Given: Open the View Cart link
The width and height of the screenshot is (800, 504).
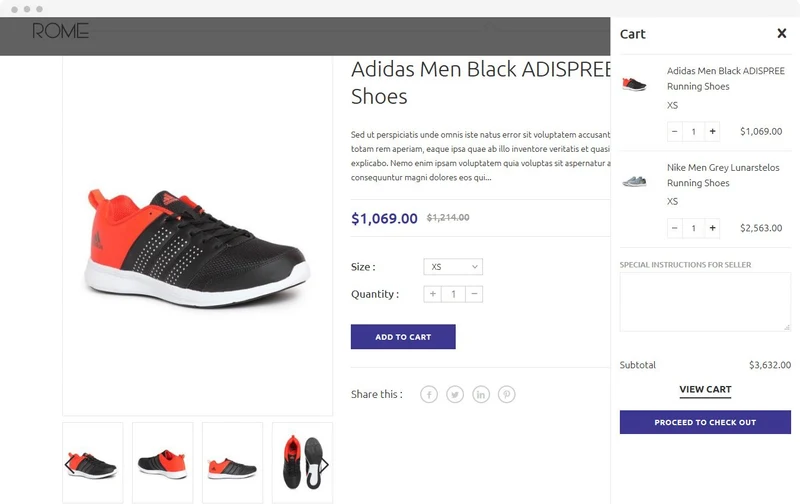Looking at the screenshot, I should [x=705, y=390].
